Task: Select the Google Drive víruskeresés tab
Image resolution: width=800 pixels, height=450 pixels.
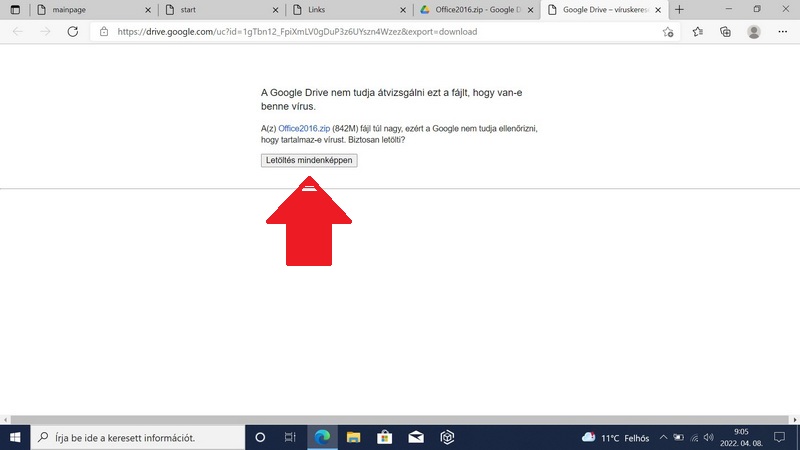Action: pyautogui.click(x=605, y=10)
